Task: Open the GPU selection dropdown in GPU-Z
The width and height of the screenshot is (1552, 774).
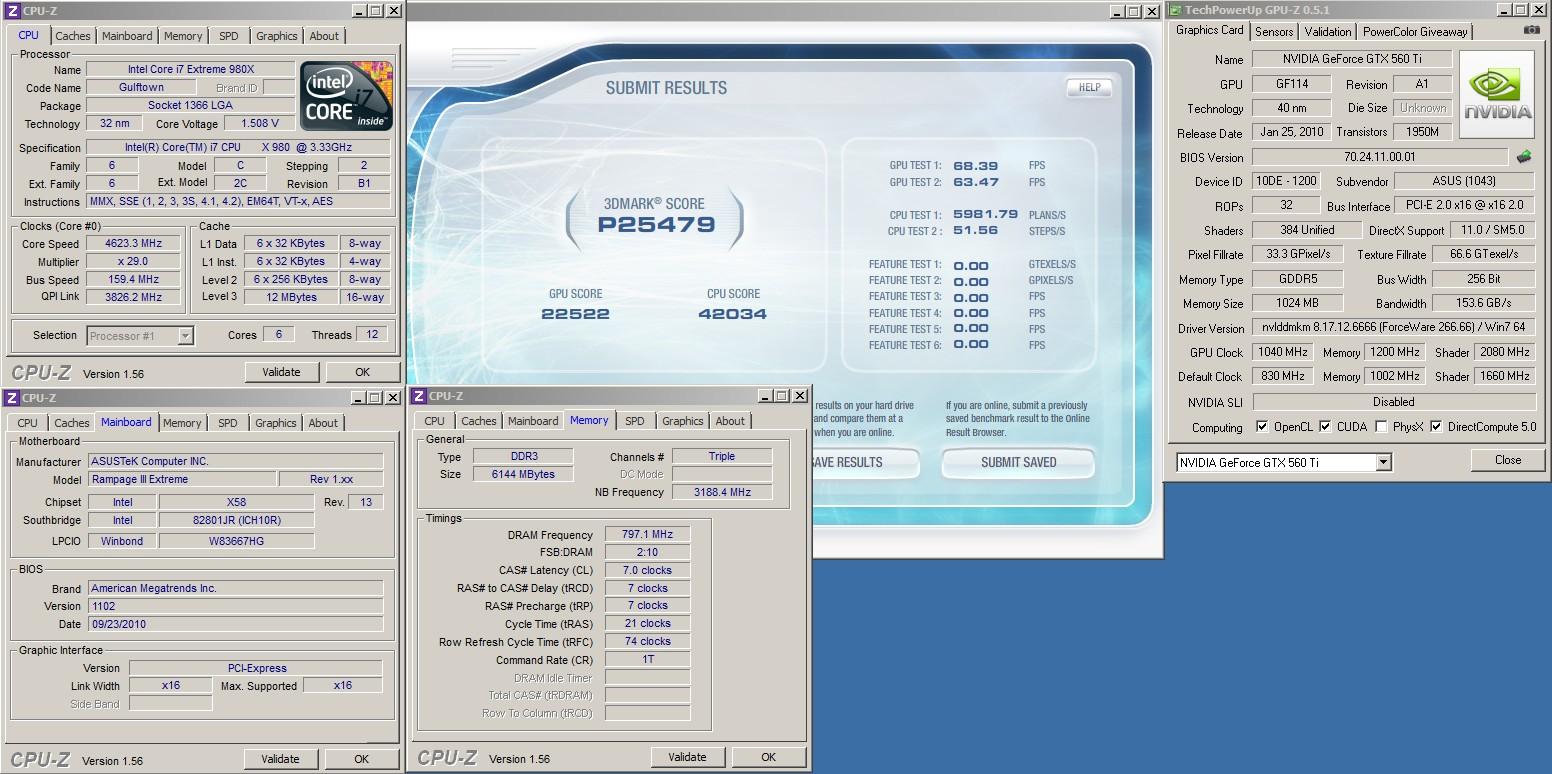Action: (x=1383, y=462)
